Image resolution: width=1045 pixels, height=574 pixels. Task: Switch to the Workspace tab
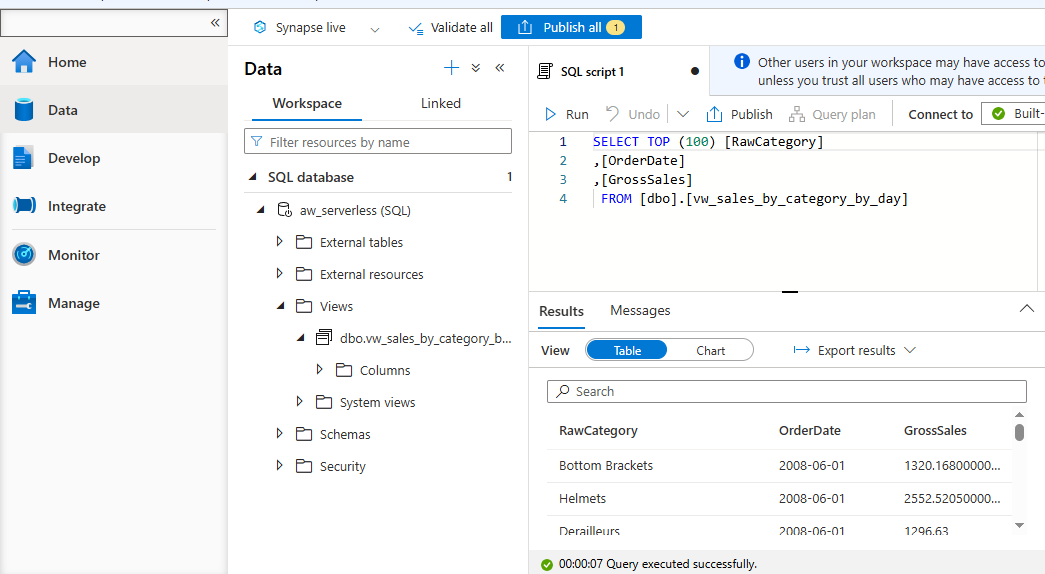pyautogui.click(x=307, y=103)
